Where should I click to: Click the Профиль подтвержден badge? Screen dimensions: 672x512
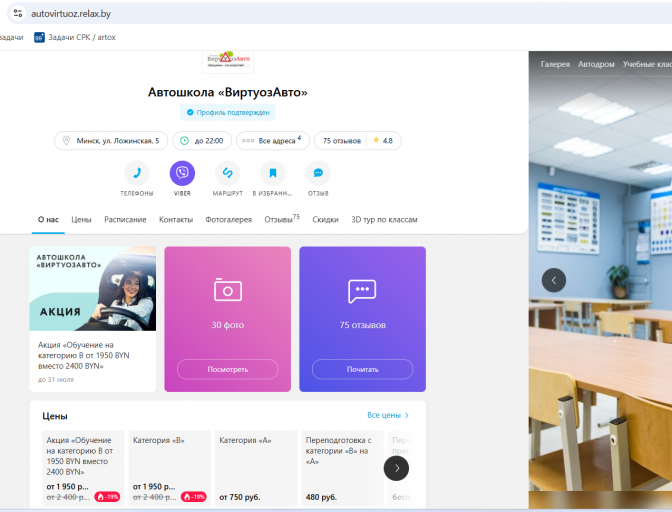tap(228, 112)
